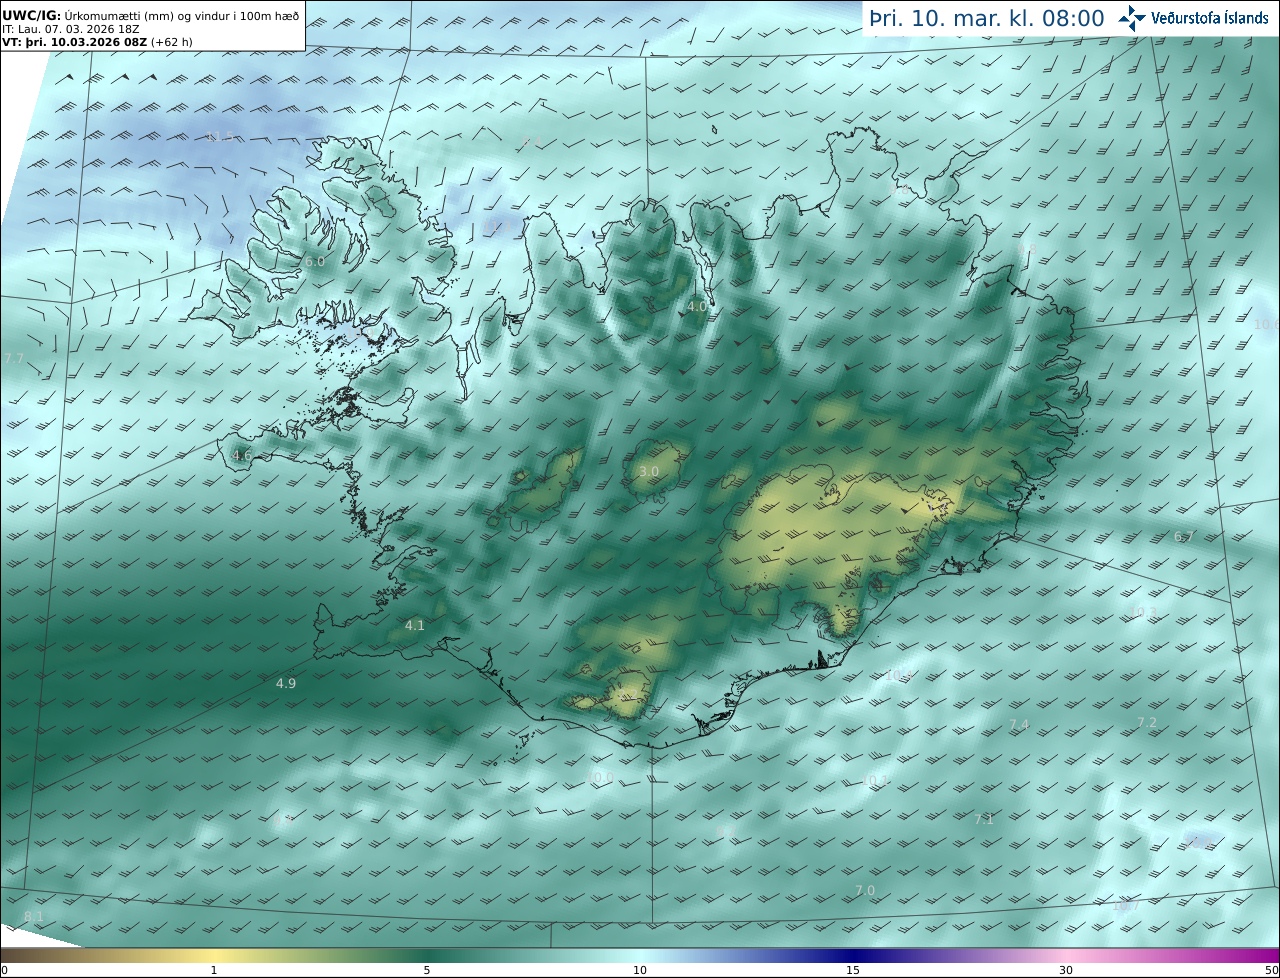
Task: Click the Veðurstofa Íslands name text
Action: [1210, 18]
